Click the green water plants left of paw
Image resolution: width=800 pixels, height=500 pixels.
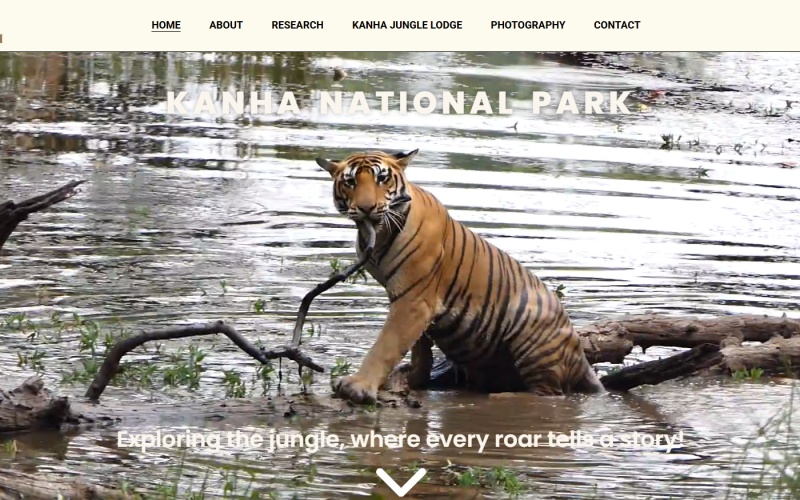184,367
